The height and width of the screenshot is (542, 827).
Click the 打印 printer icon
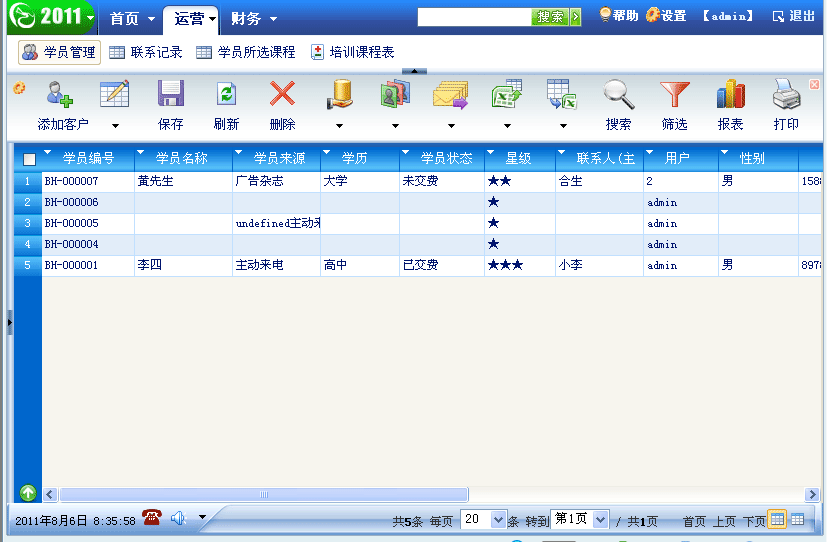pyautogui.click(x=786, y=94)
